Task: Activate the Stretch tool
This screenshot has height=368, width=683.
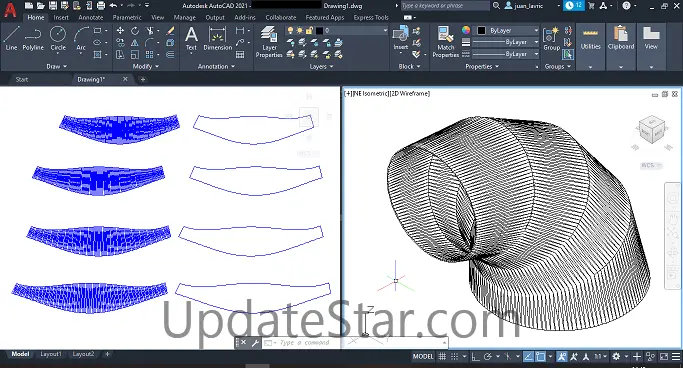Action: 120,54
